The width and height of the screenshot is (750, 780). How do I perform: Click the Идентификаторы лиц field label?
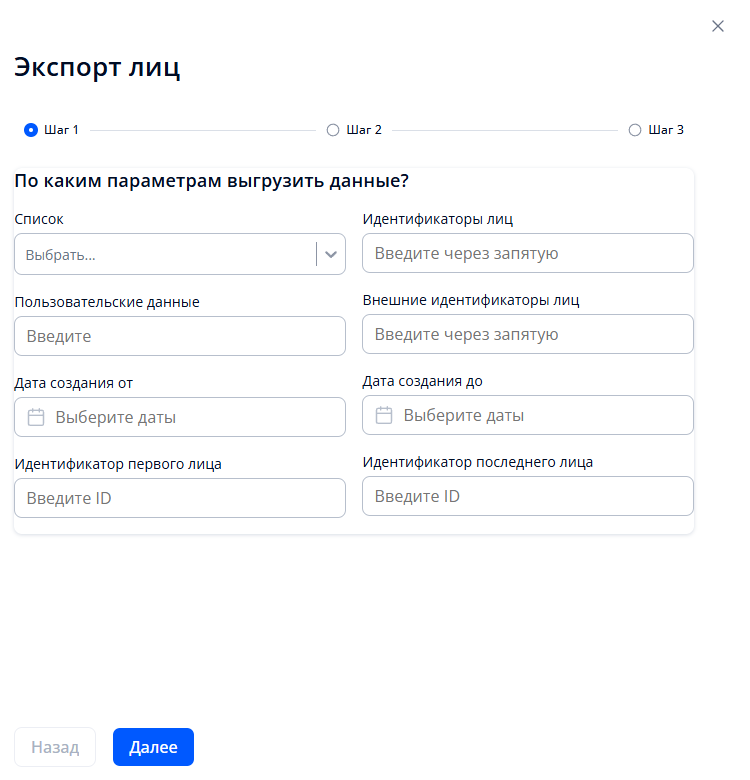[x=438, y=219]
